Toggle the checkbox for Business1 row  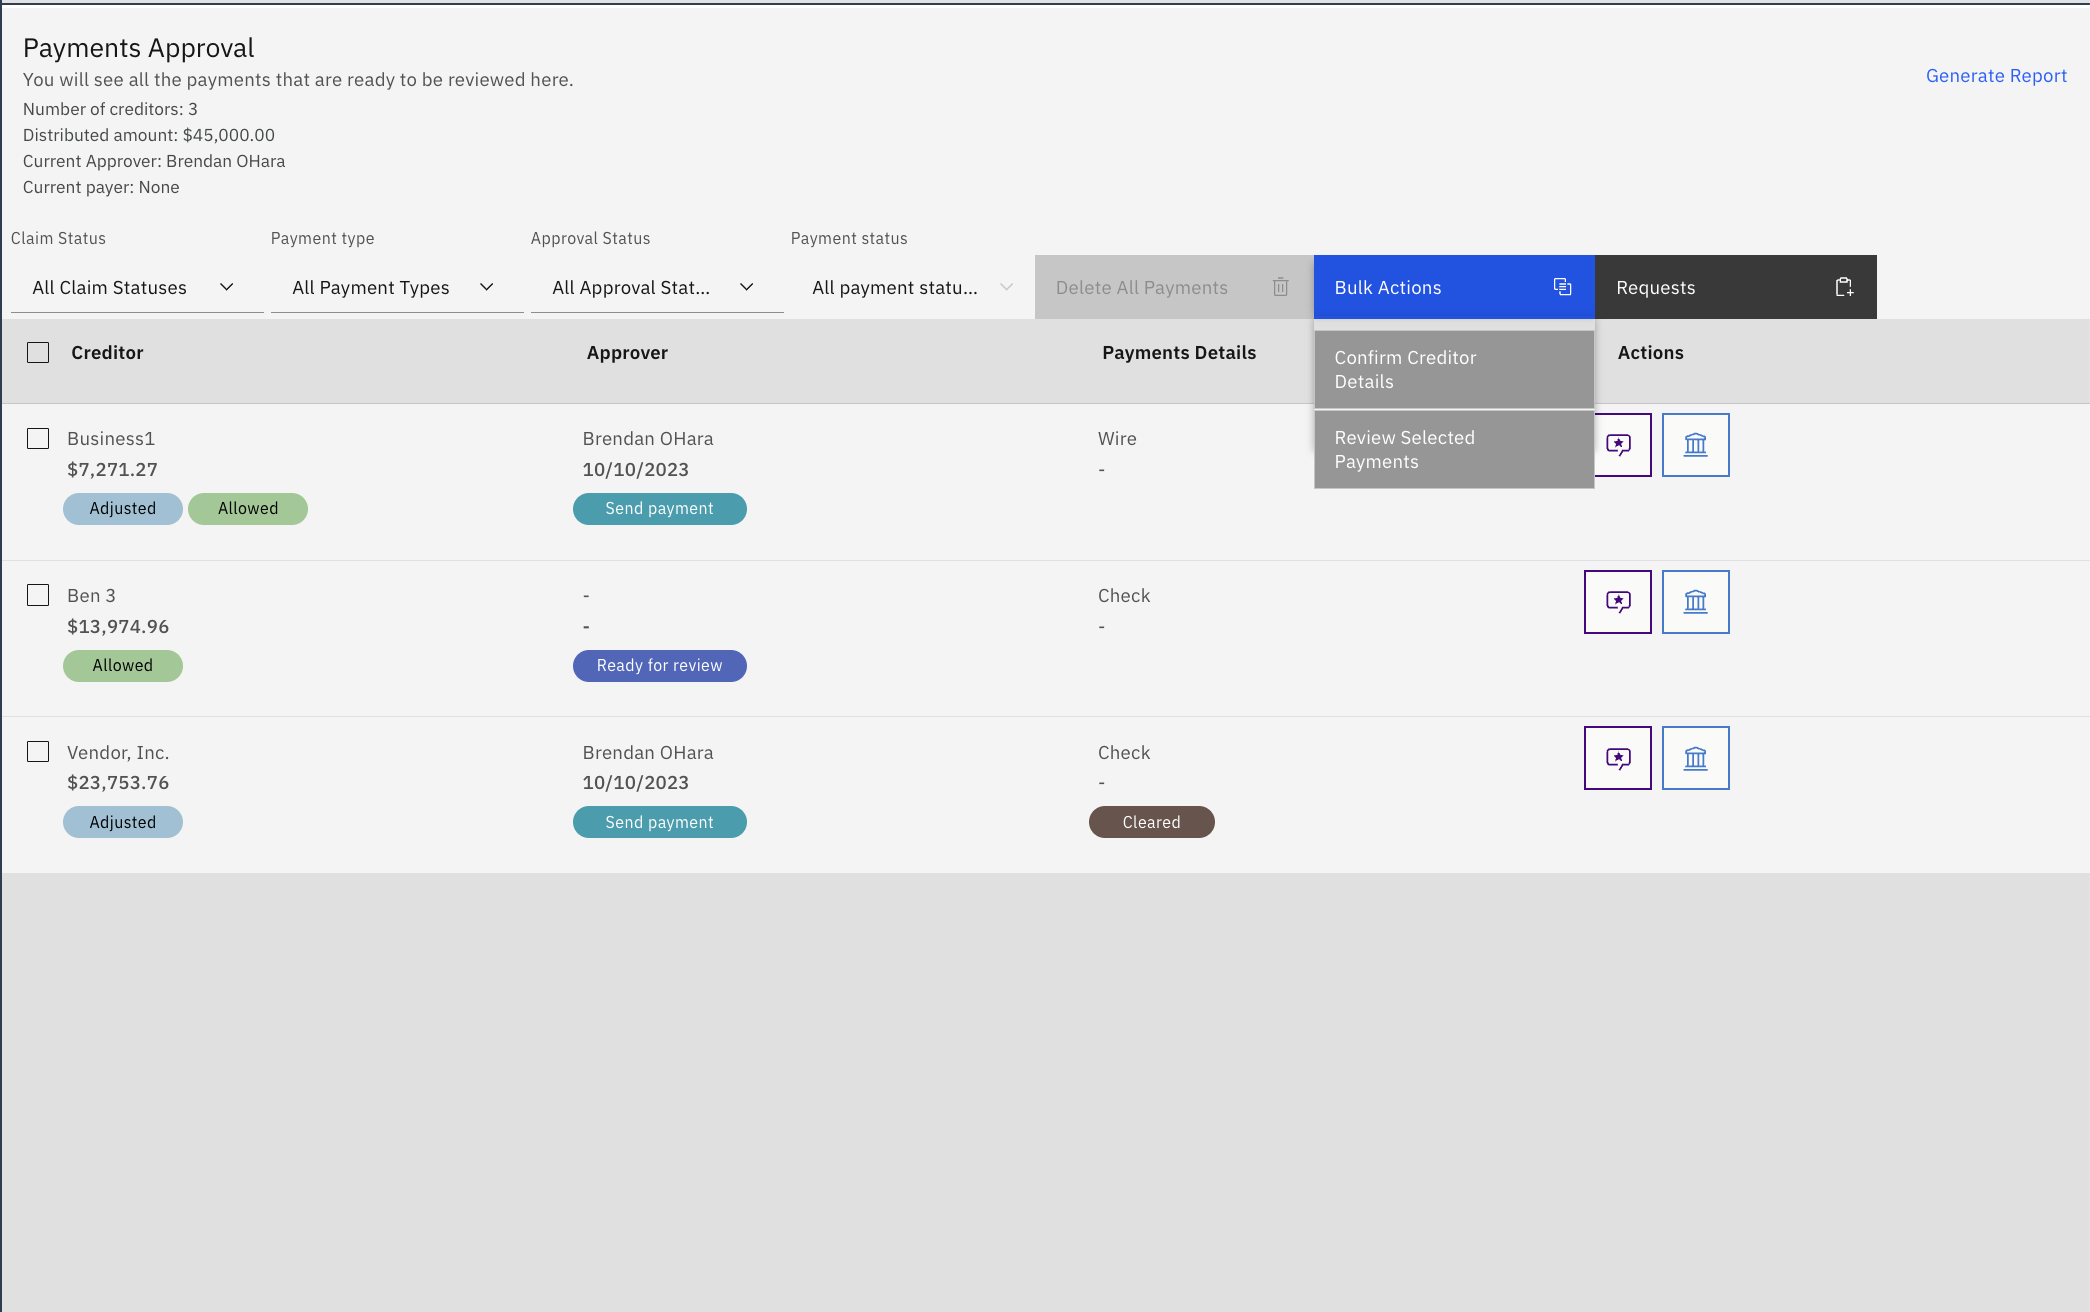pos(38,437)
